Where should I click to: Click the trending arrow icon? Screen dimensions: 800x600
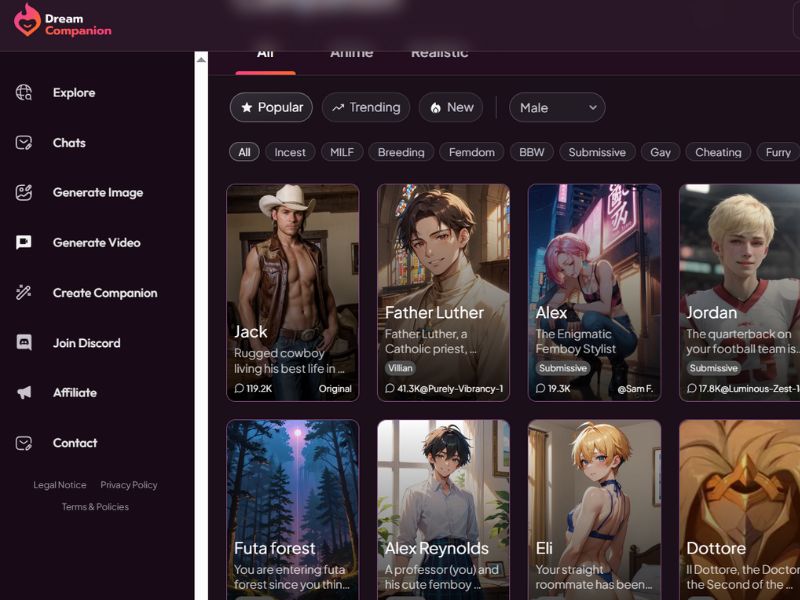point(338,108)
